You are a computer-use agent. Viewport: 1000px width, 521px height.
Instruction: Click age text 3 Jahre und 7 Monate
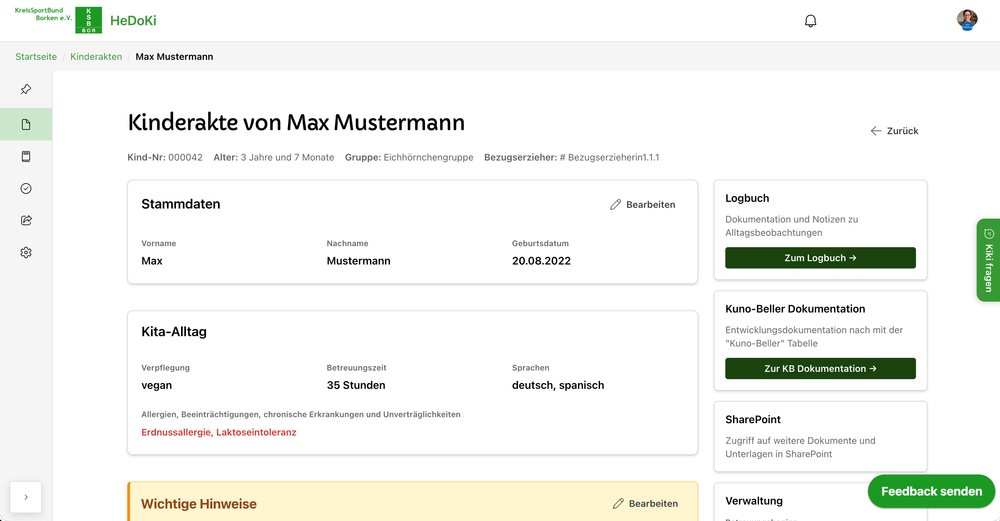[x=287, y=158]
